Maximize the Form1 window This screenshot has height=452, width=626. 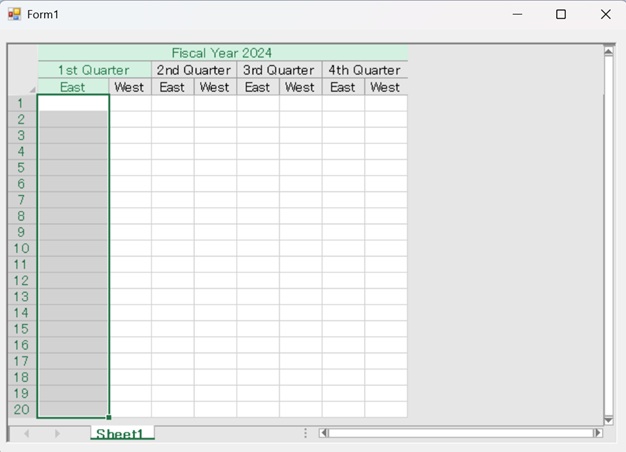(x=561, y=14)
